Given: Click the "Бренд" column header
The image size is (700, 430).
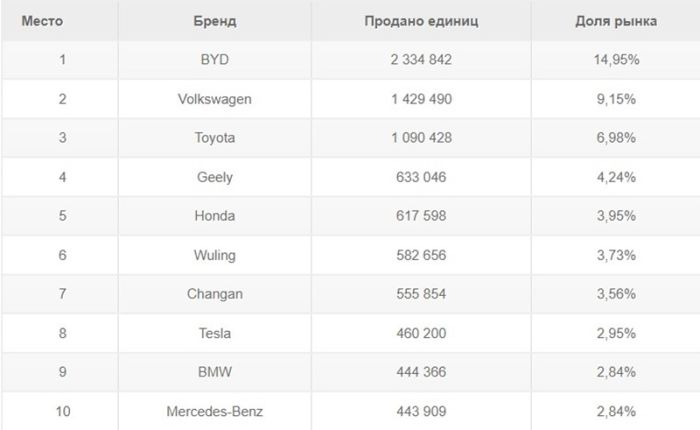Looking at the screenshot, I should coord(215,21).
